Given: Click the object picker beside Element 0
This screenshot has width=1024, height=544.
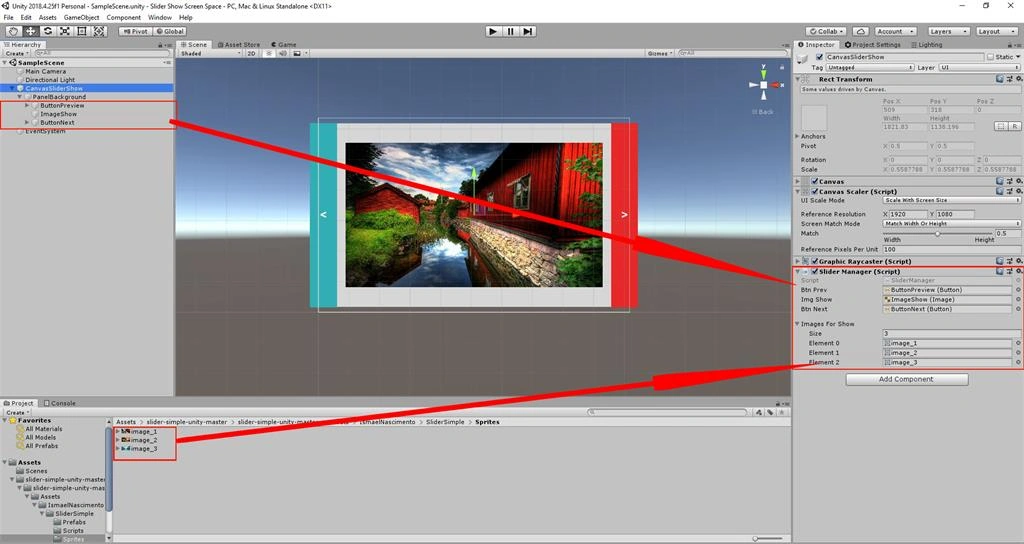Looking at the screenshot, I should (1017, 343).
